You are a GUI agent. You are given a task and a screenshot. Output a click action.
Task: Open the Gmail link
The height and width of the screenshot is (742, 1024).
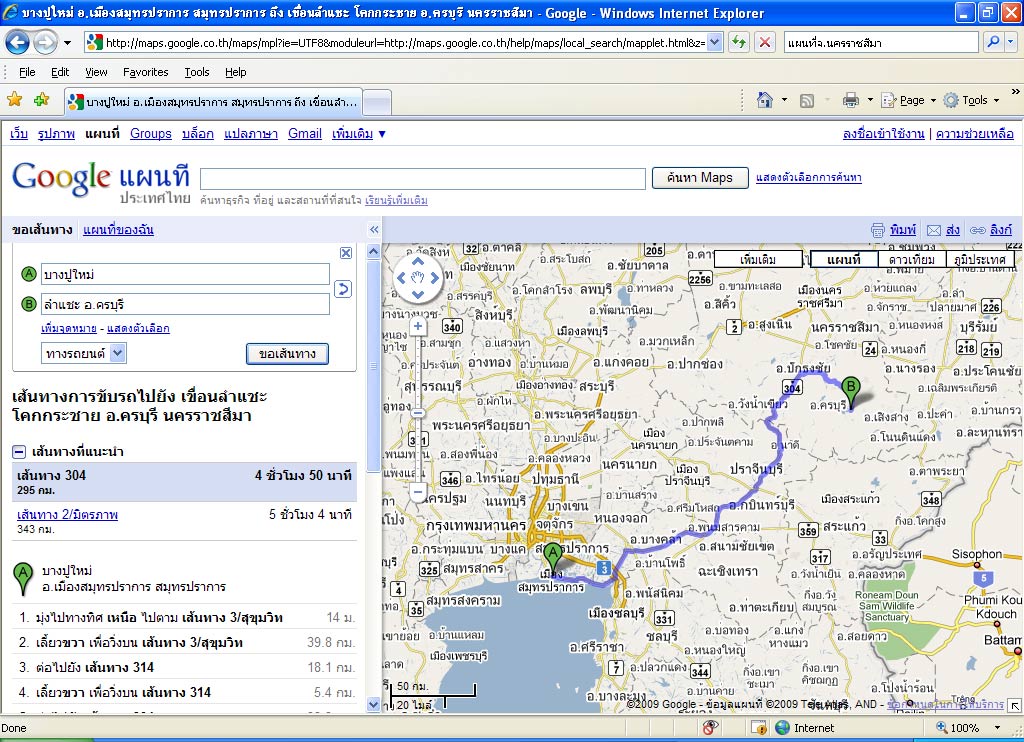pyautogui.click(x=305, y=133)
